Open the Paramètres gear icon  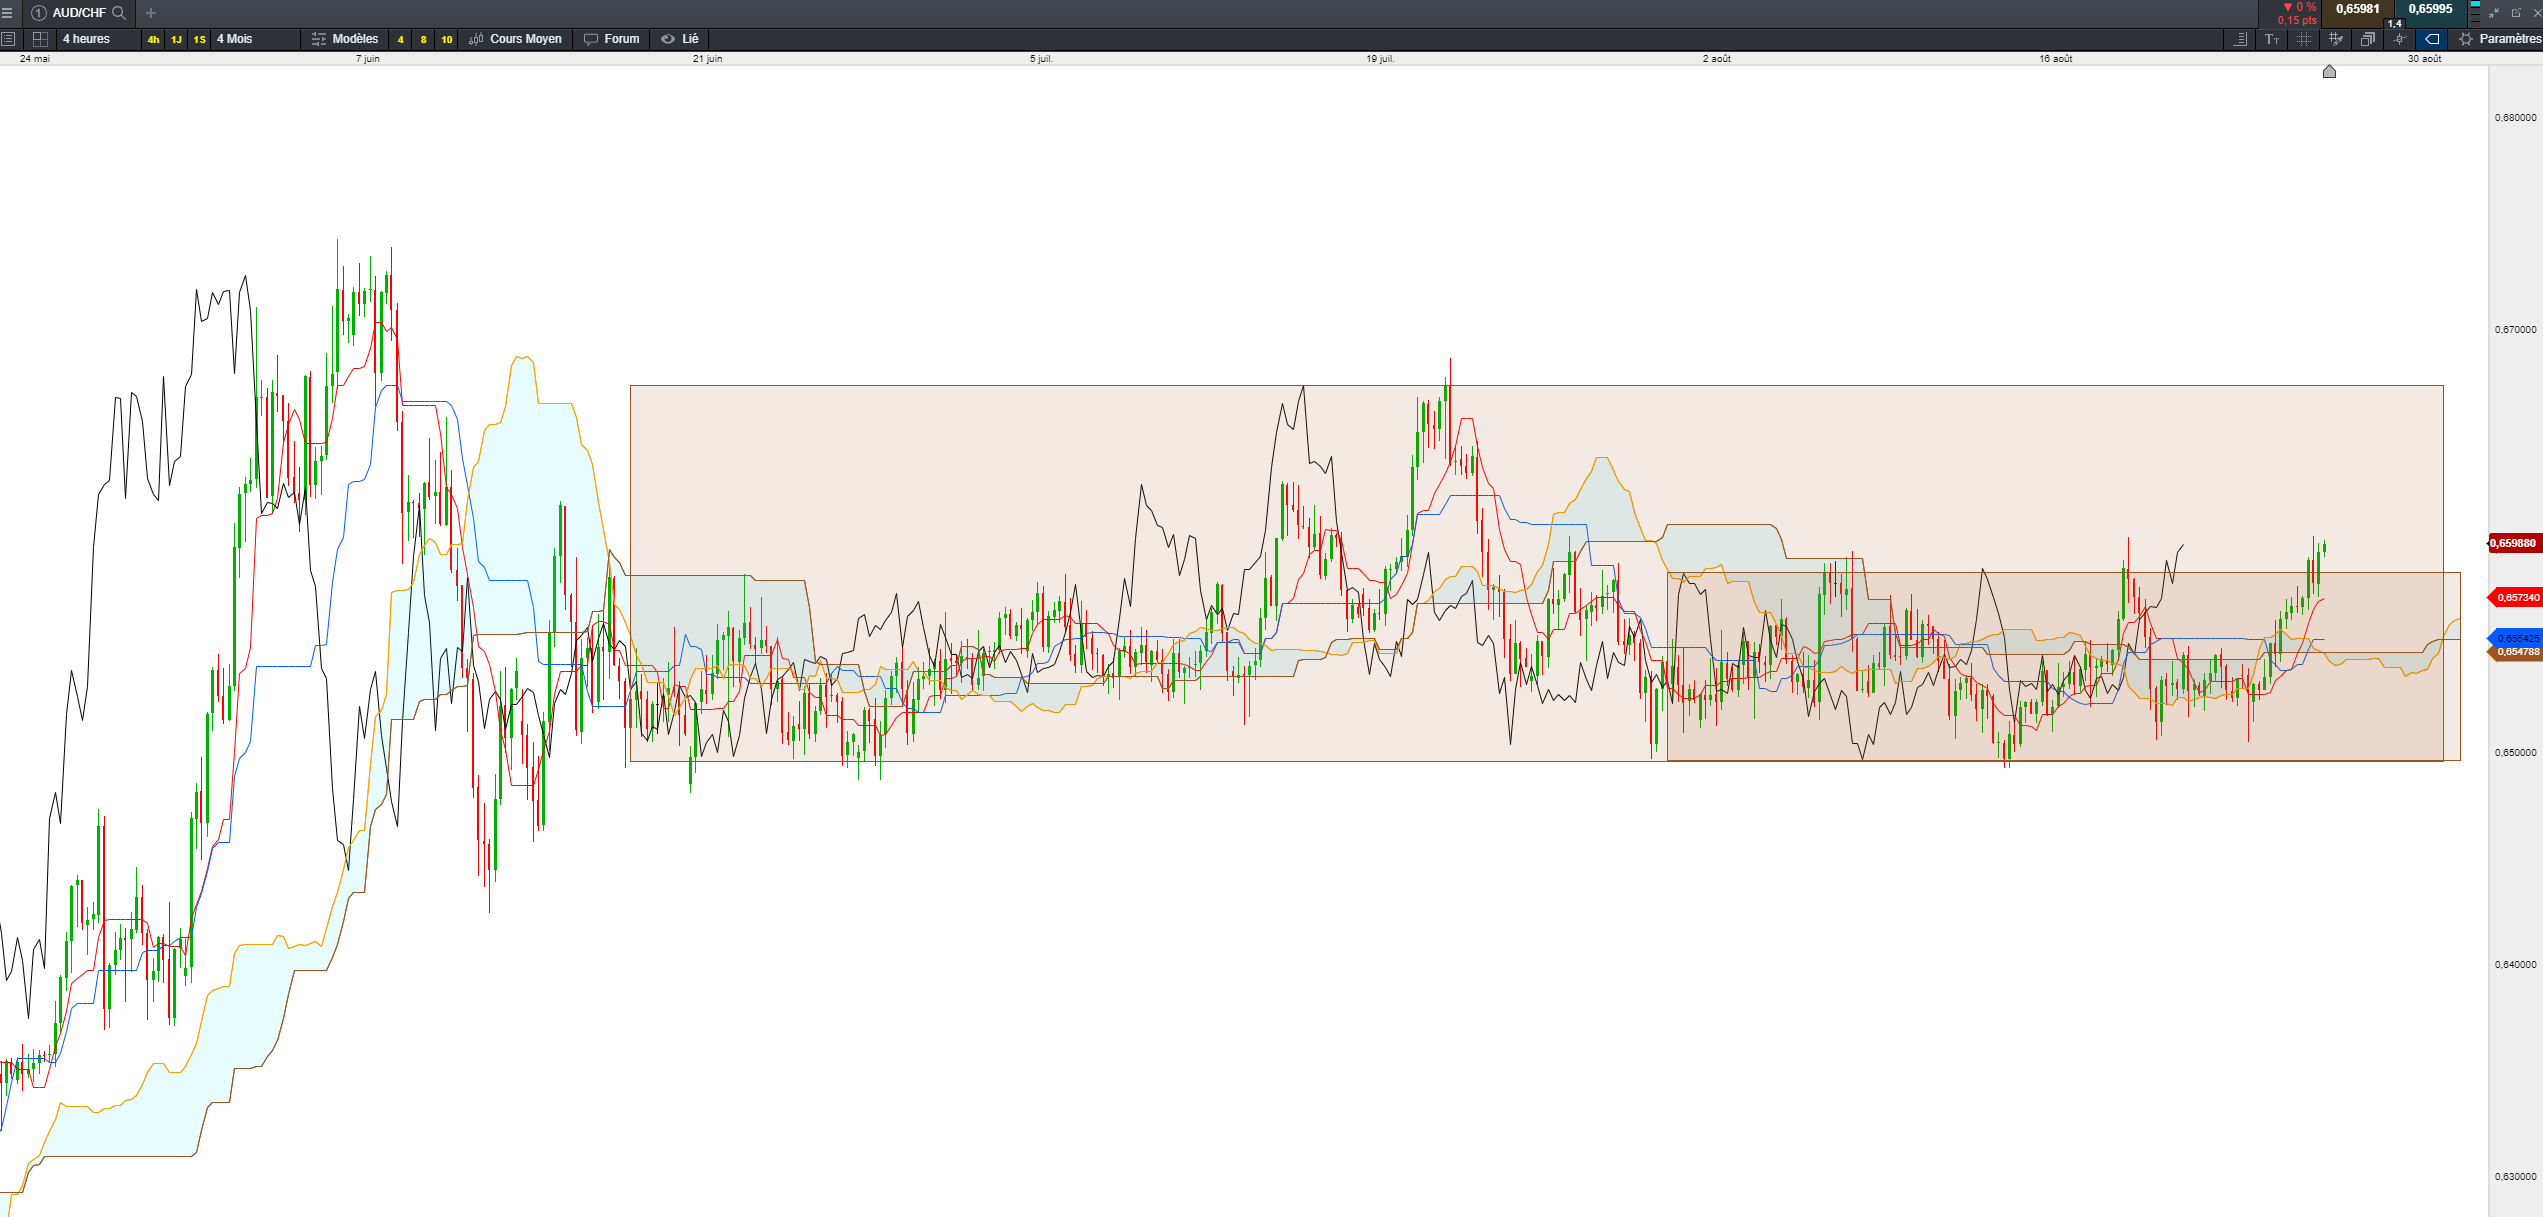tap(2466, 39)
